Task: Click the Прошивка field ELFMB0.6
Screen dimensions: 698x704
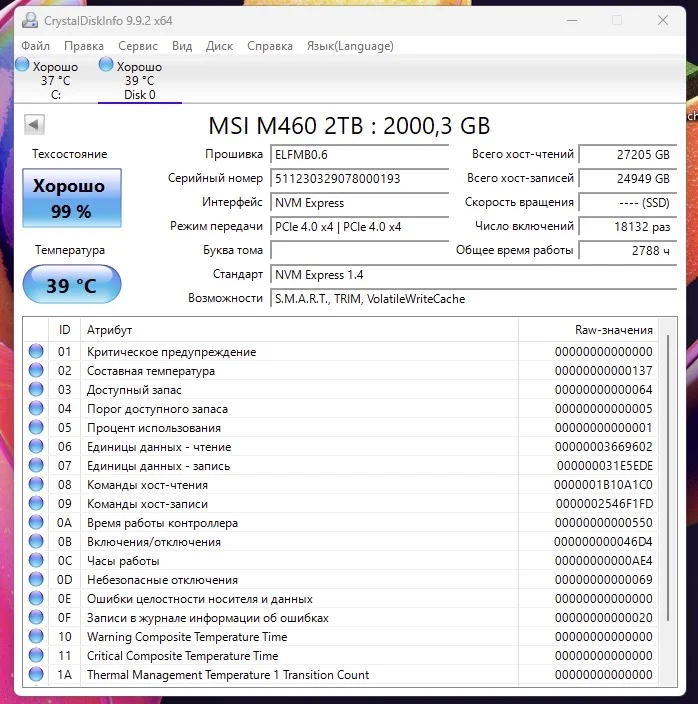Action: click(x=360, y=154)
